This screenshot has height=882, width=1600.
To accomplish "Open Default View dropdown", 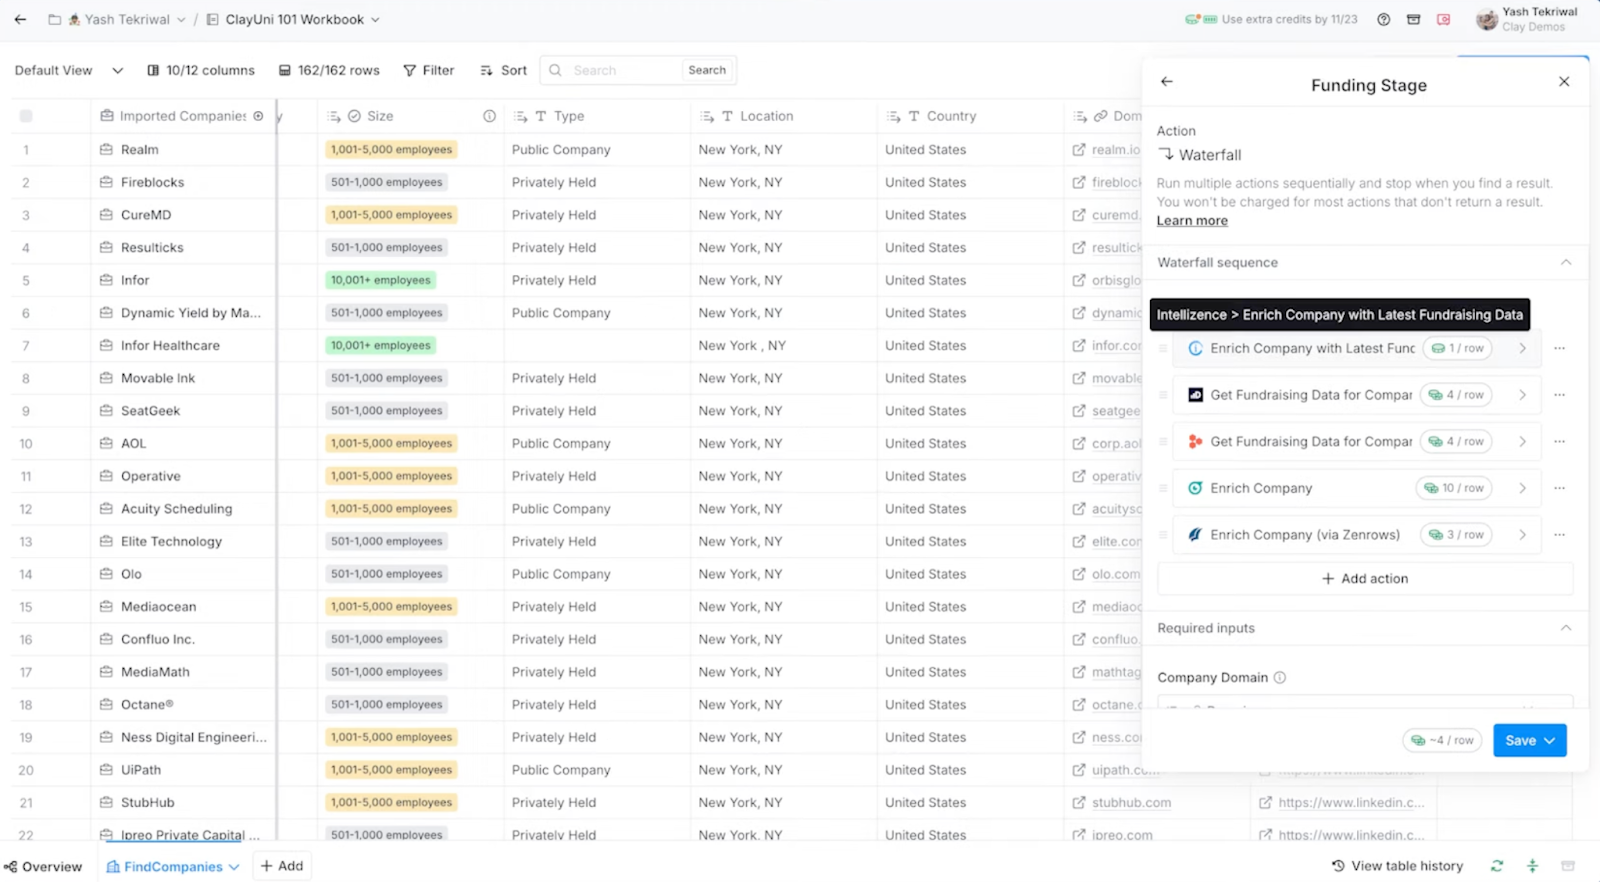I will [x=69, y=70].
